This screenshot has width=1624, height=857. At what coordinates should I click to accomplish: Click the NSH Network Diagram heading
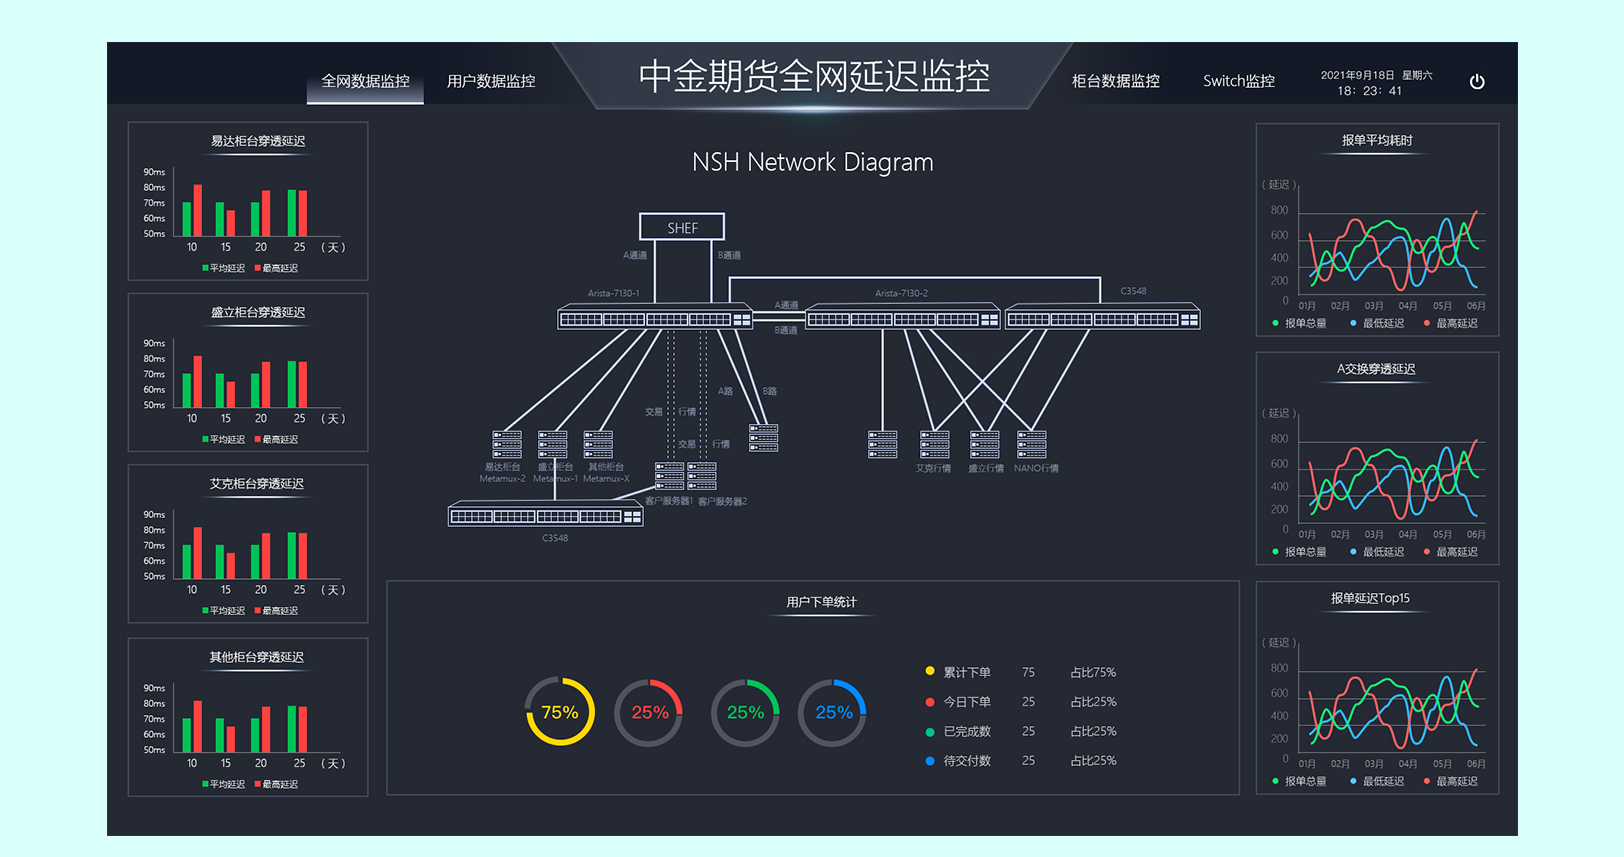pyautogui.click(x=812, y=162)
